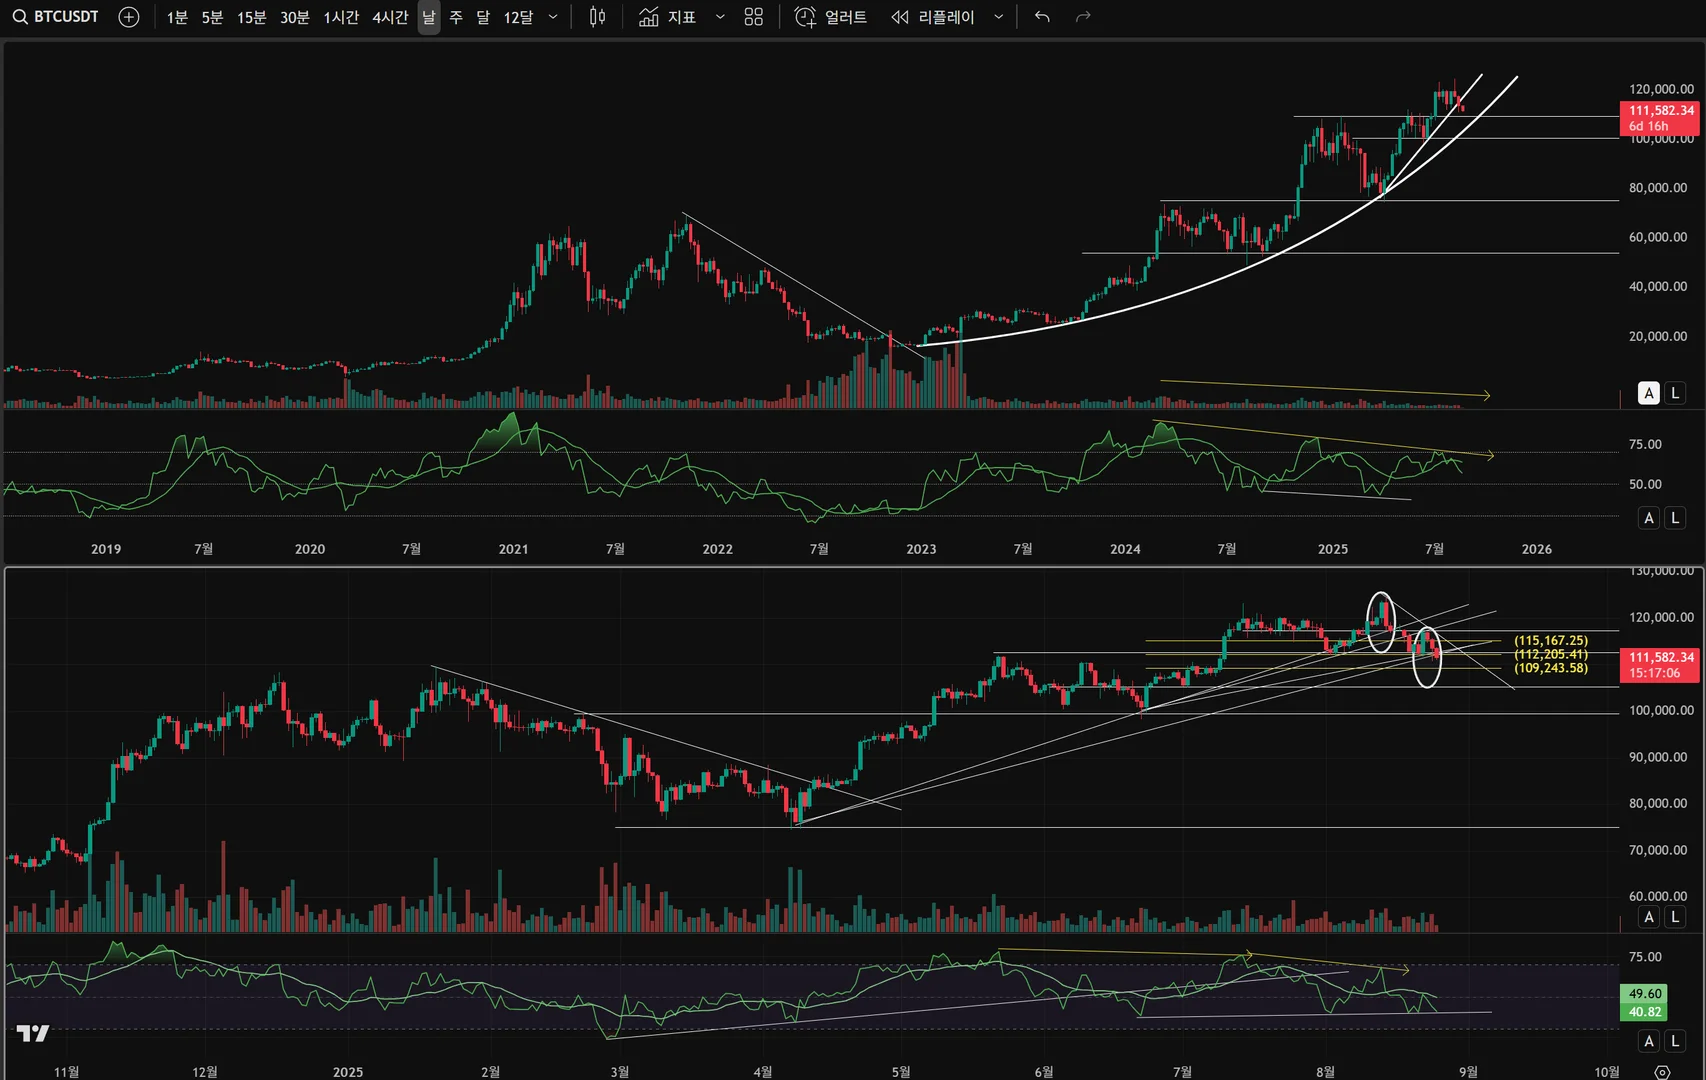This screenshot has width=1706, height=1080.
Task: Click the lower chart price label with 15:17:06 countdown
Action: click(1659, 665)
